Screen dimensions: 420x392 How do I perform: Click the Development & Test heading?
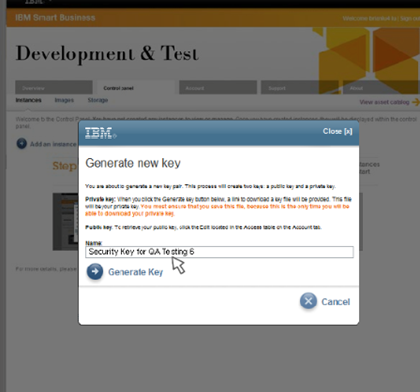pos(107,54)
